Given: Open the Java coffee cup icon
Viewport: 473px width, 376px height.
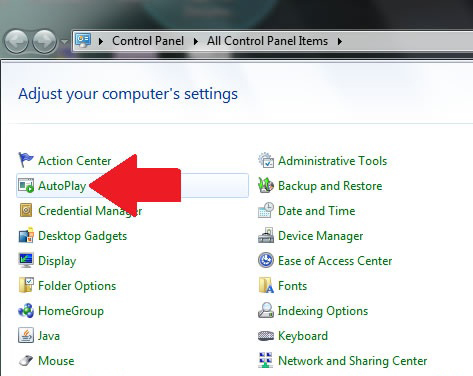Looking at the screenshot, I should tap(26, 335).
